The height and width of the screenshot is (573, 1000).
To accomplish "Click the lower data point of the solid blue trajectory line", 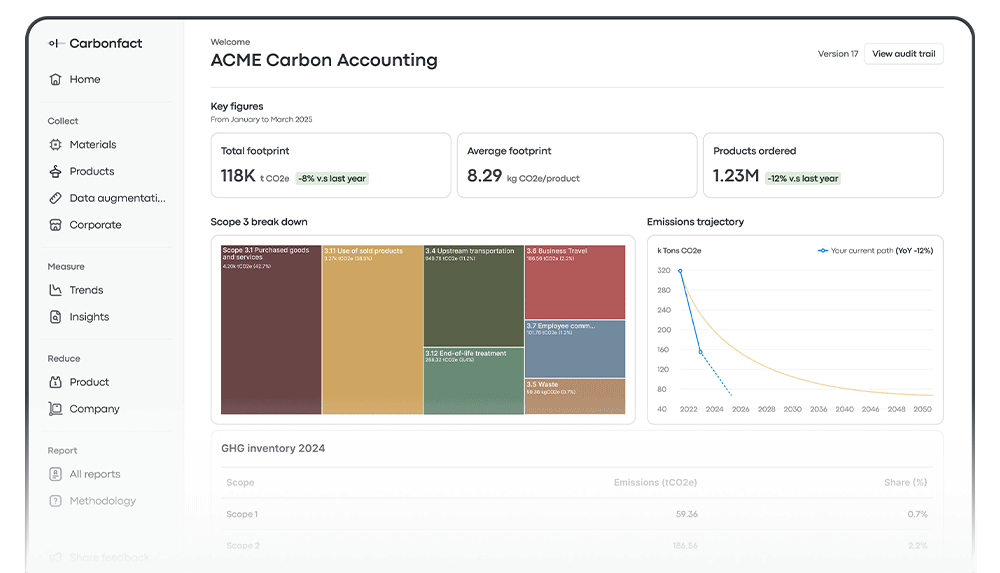I will pos(700,352).
